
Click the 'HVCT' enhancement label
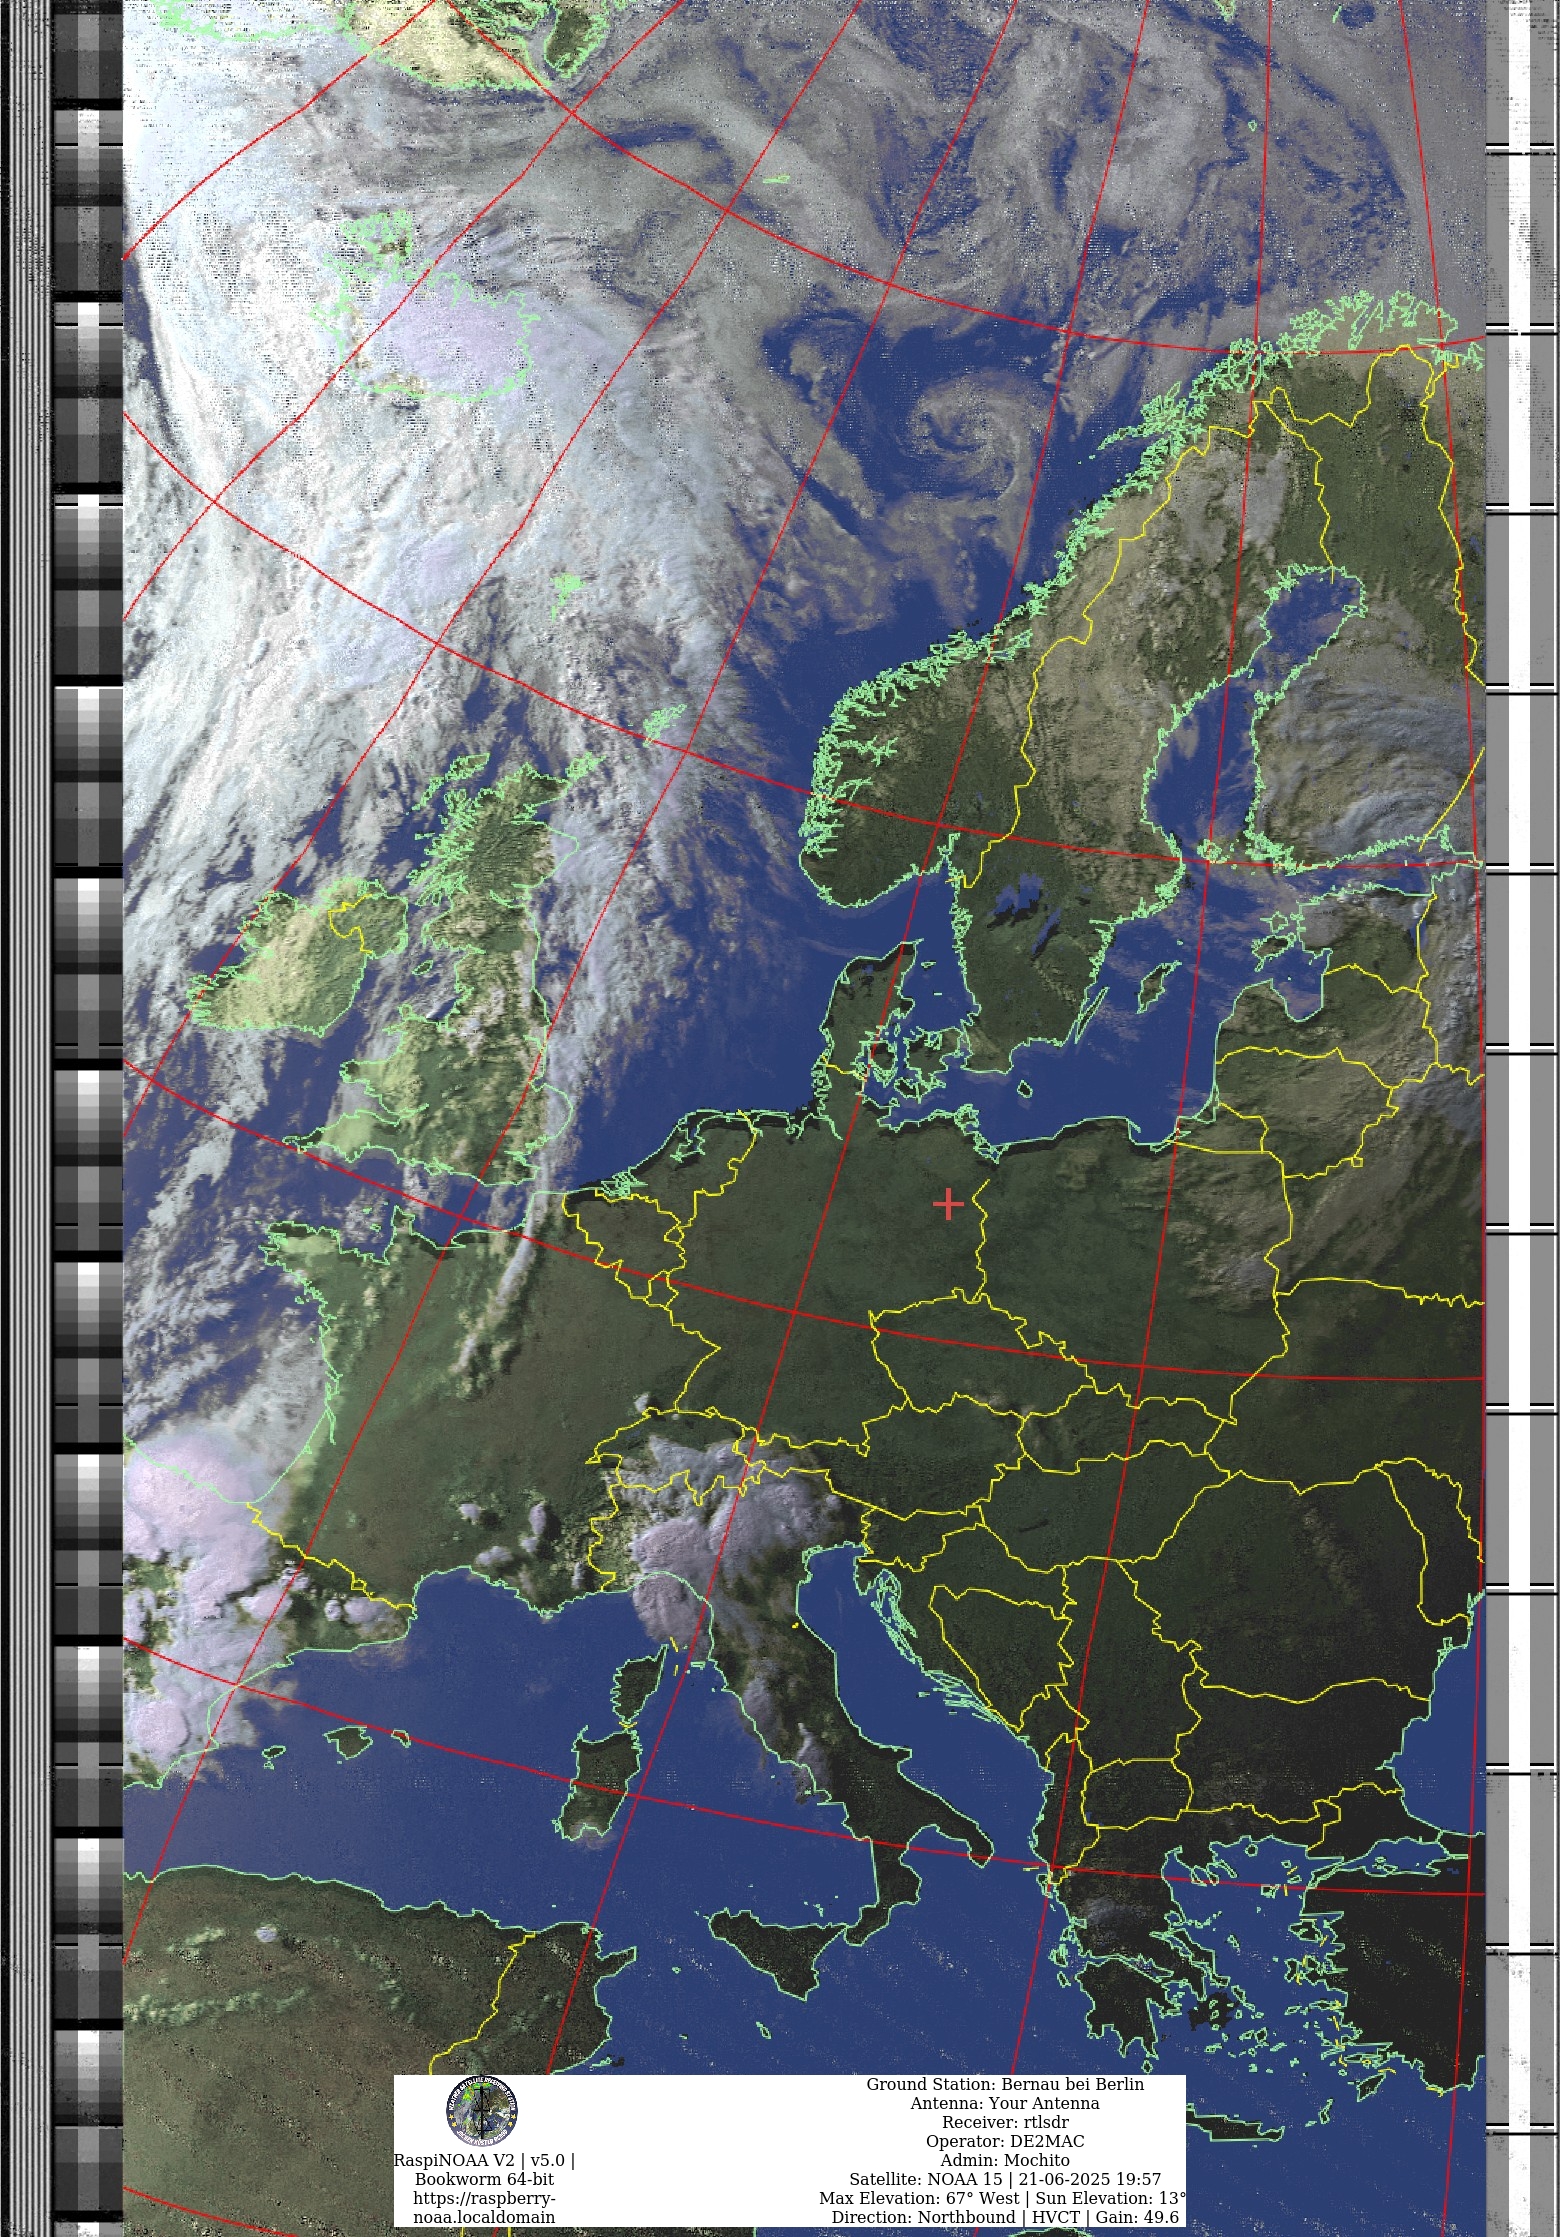tap(1055, 2217)
